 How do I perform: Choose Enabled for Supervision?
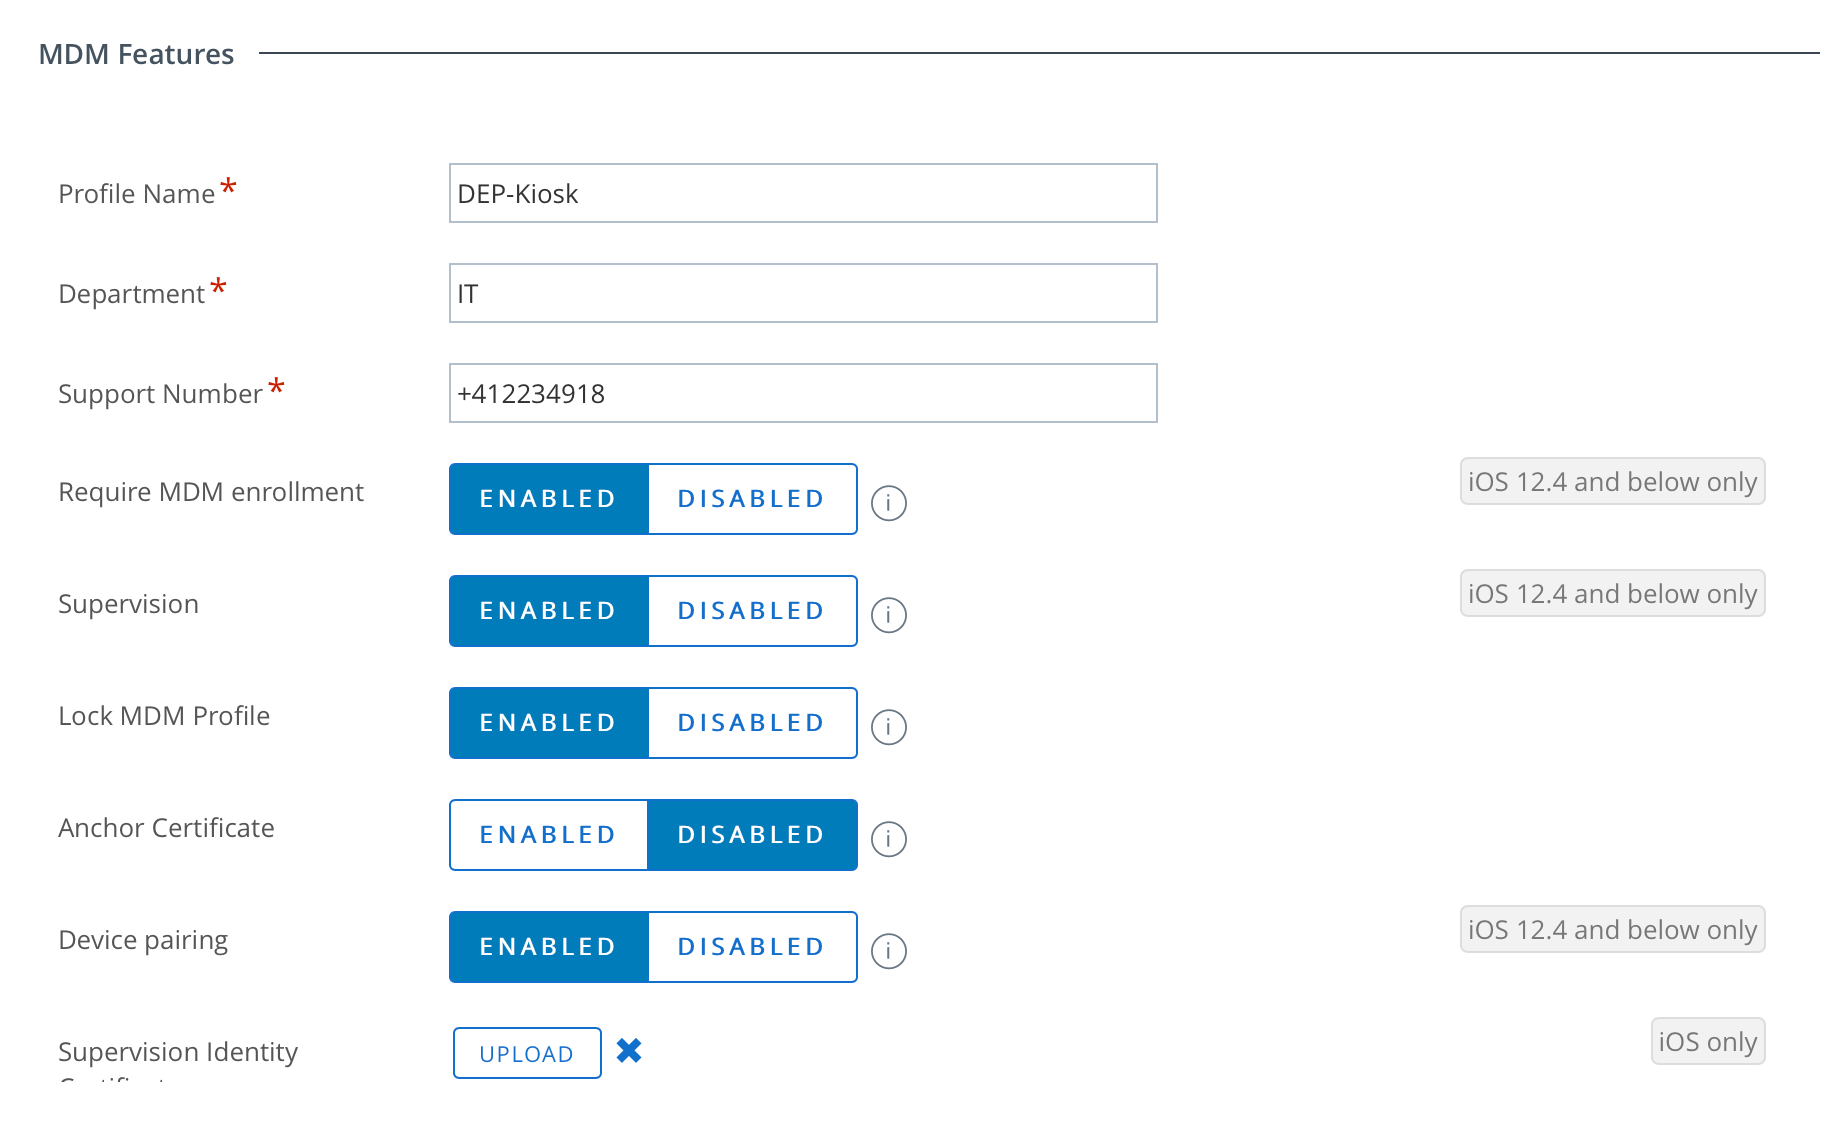[548, 611]
